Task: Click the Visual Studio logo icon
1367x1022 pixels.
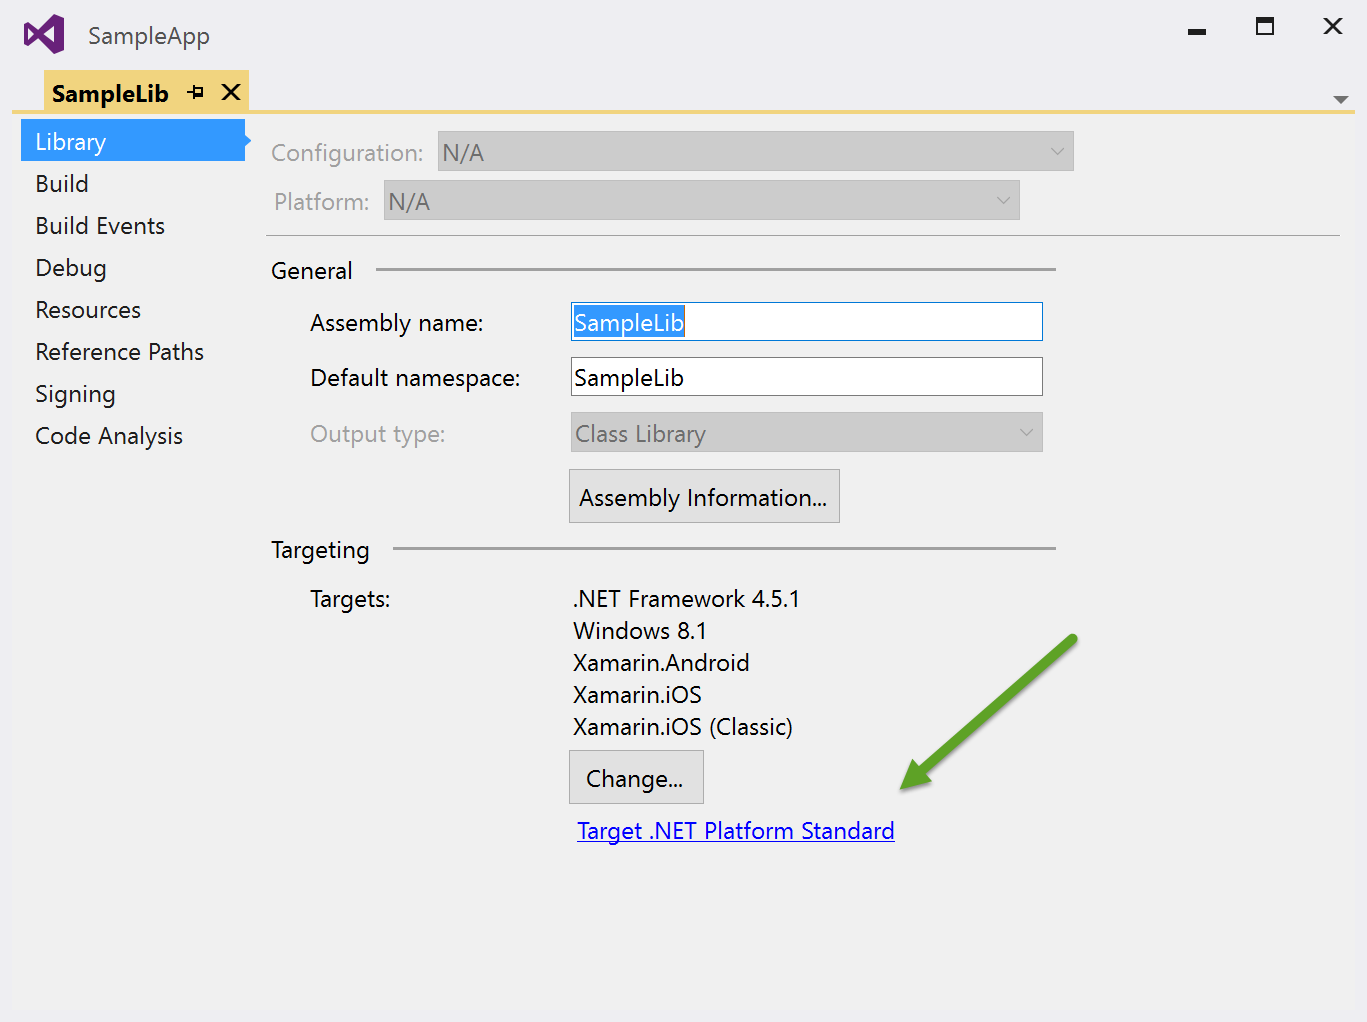Action: click(44, 35)
